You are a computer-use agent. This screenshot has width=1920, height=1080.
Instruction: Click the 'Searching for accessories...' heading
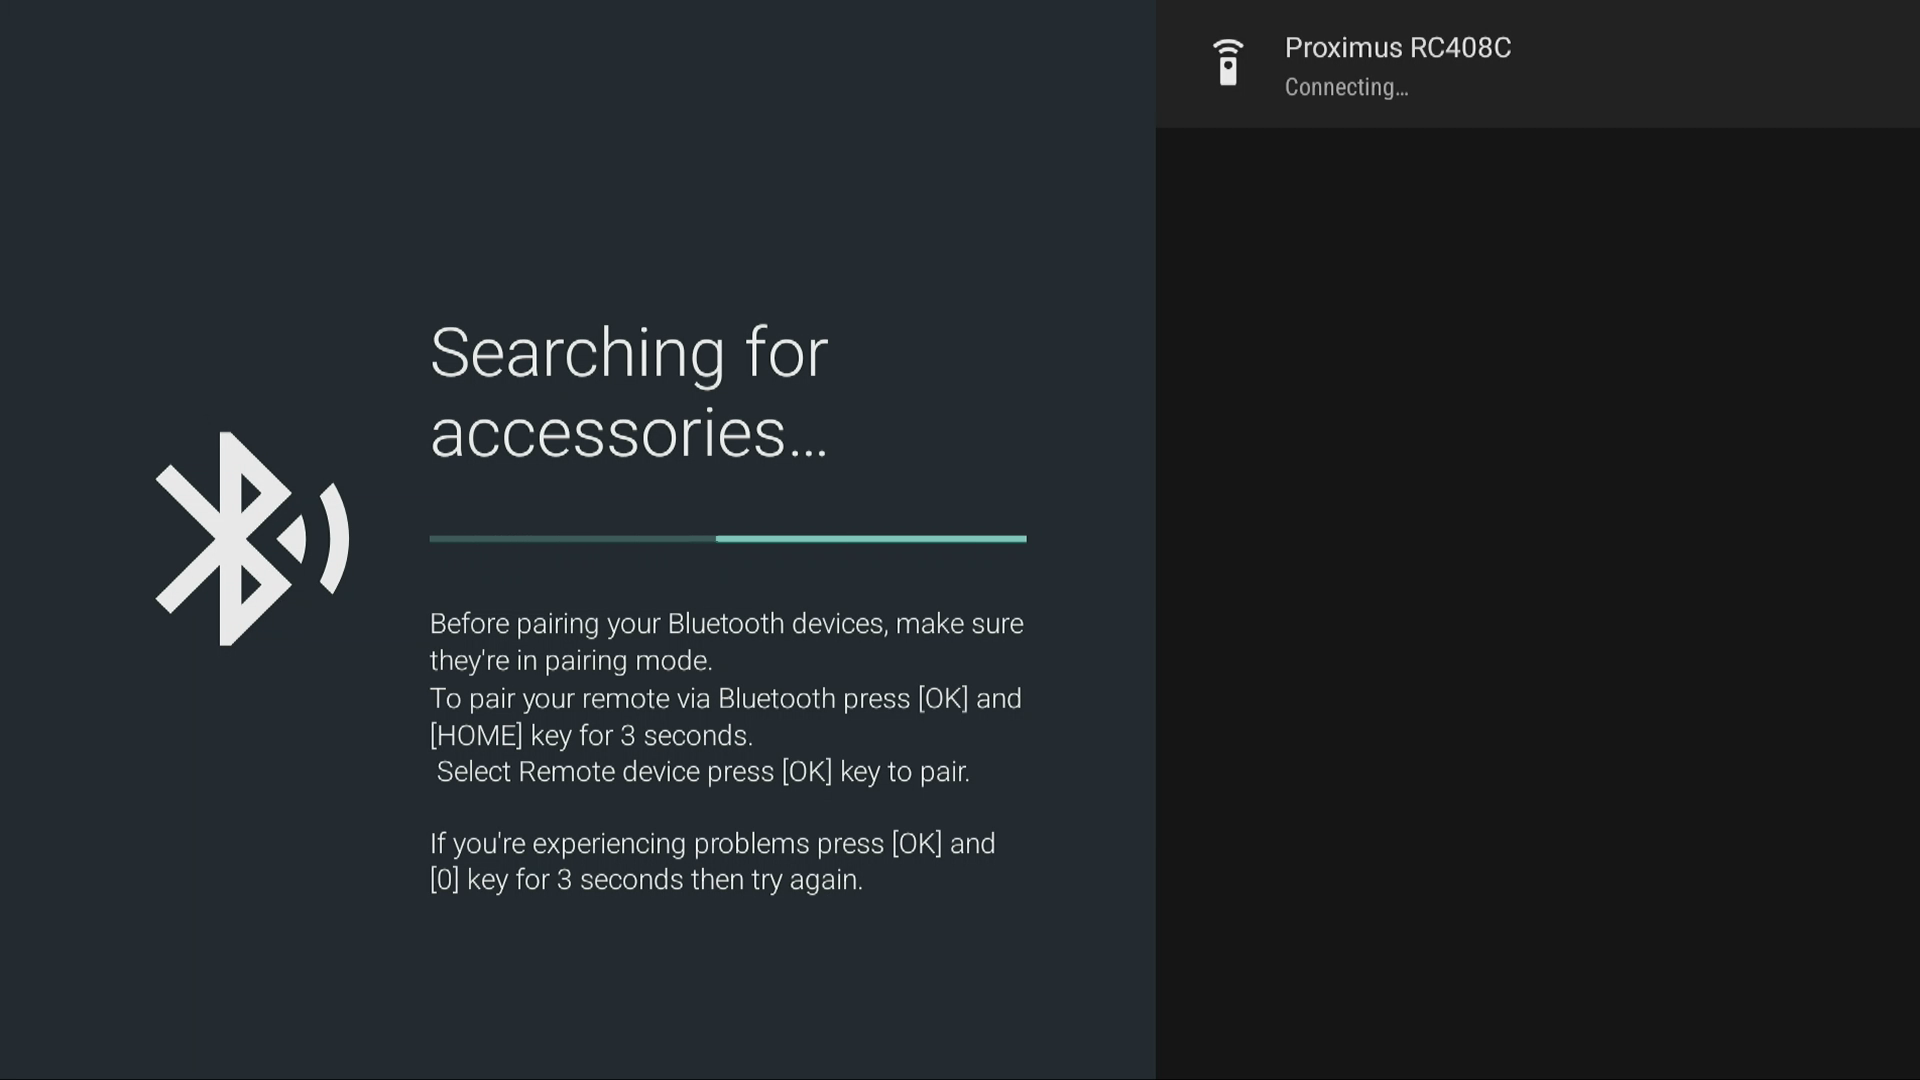tap(629, 392)
